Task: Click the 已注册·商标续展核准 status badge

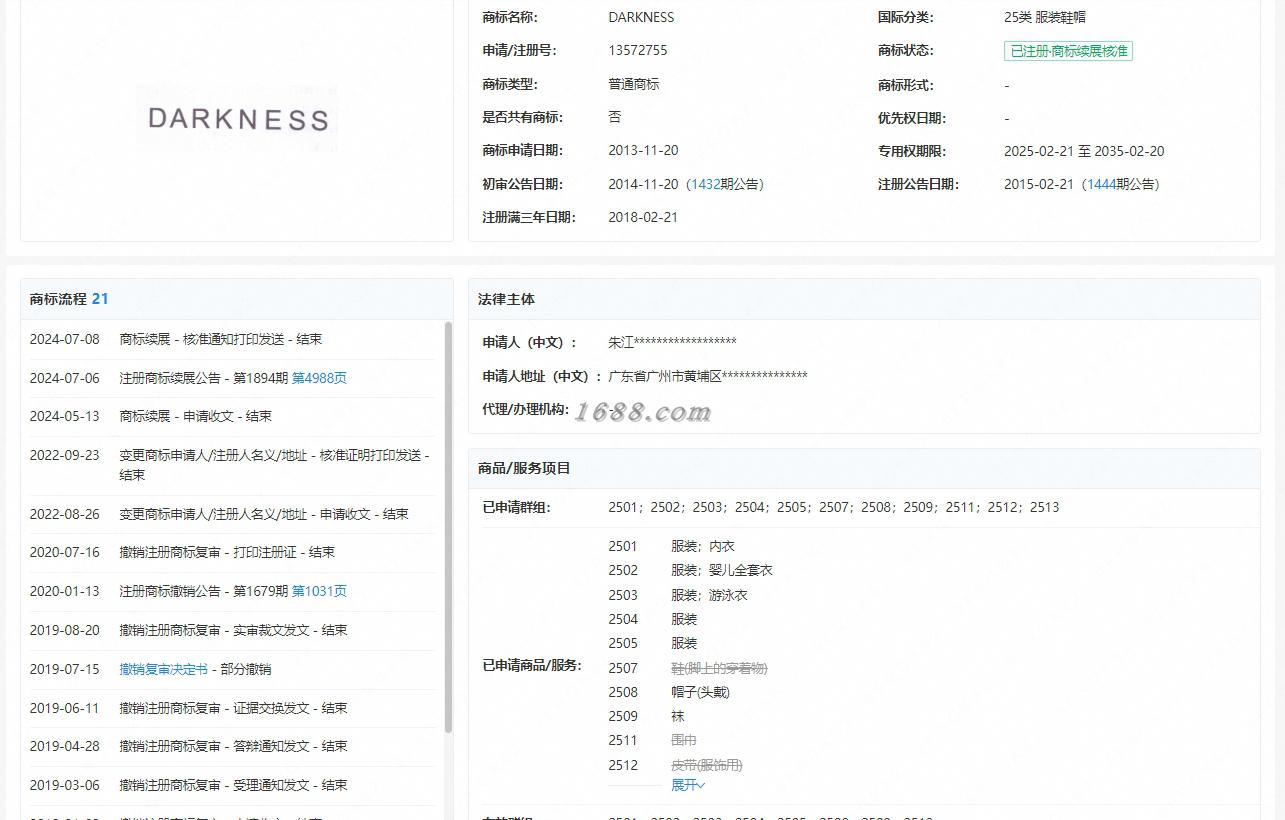Action: [x=1068, y=51]
